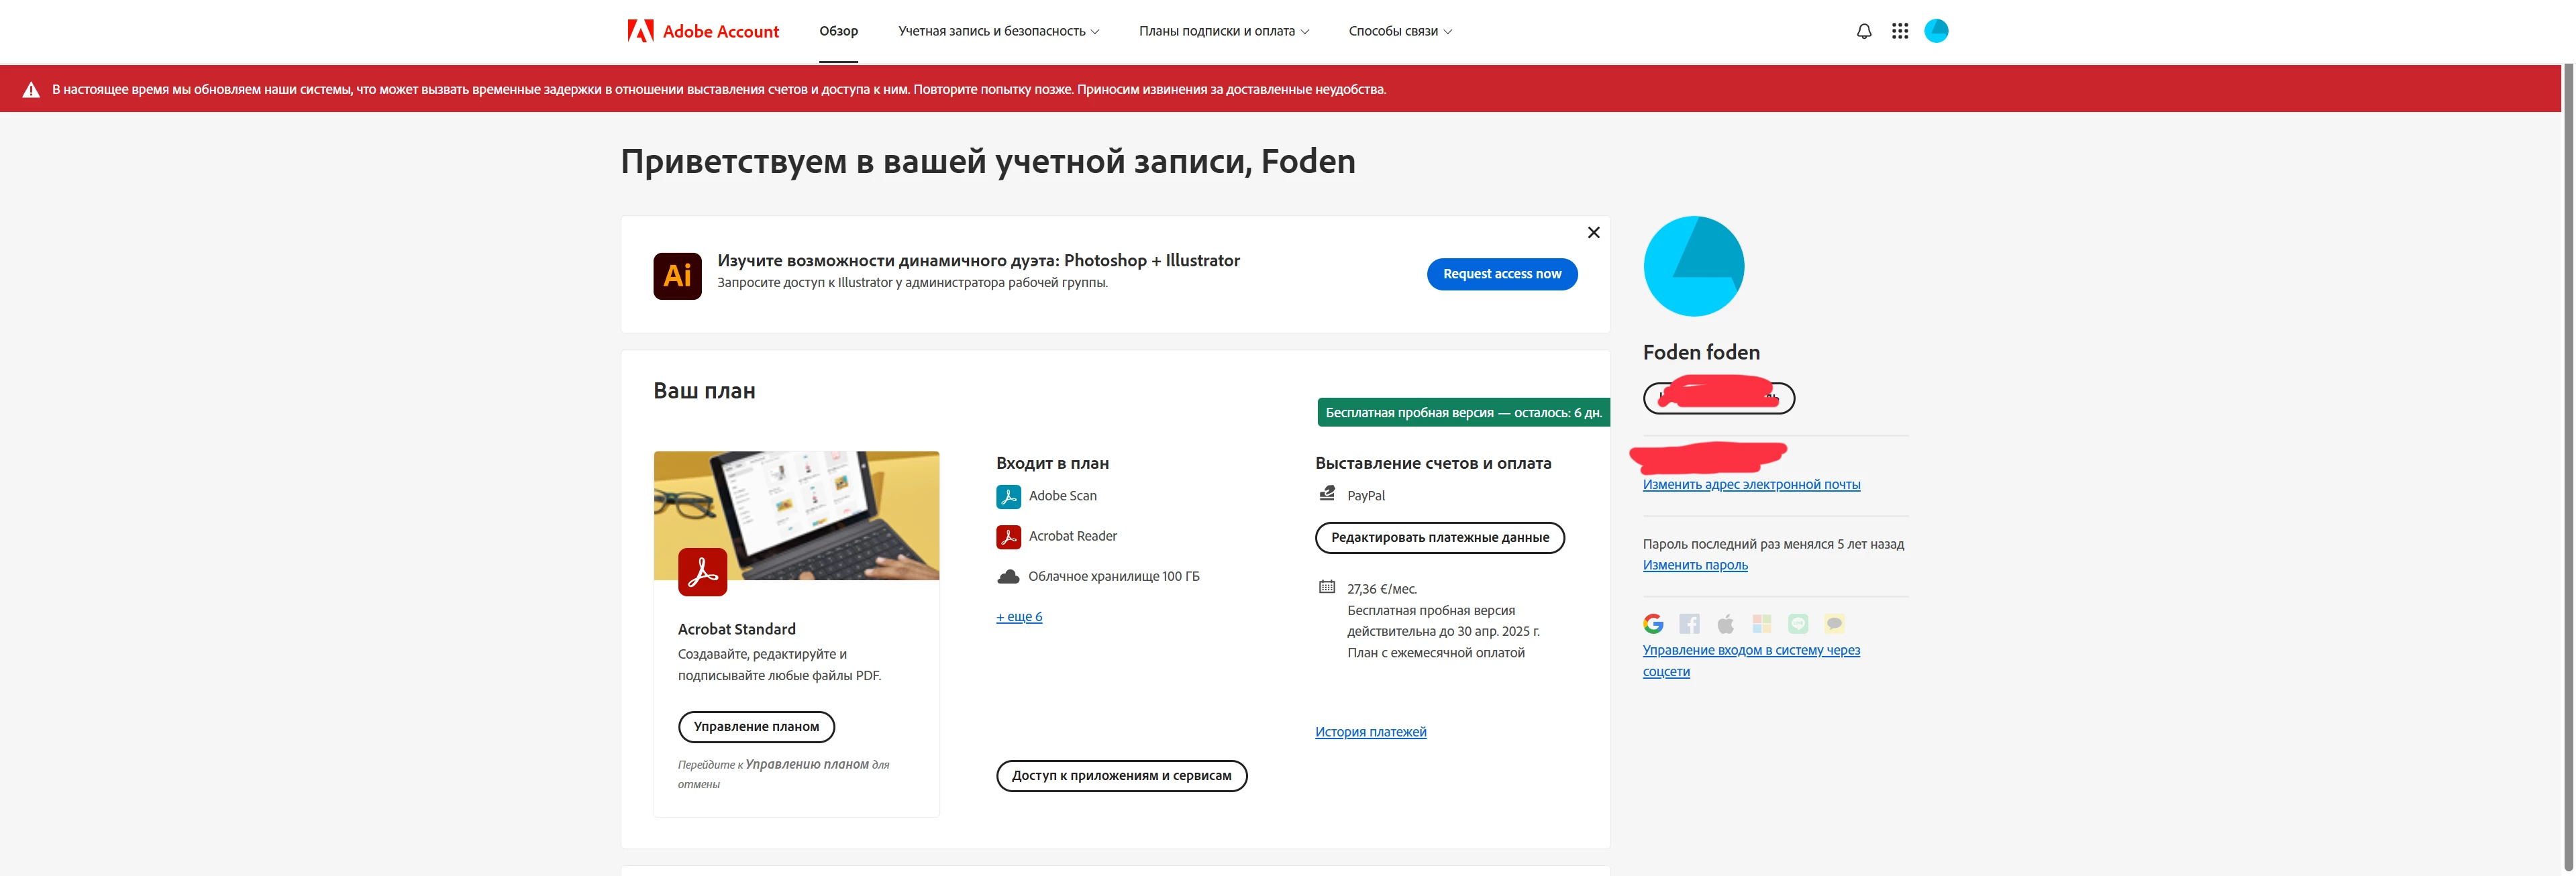Click Управление планом button
Screen dimensions: 2576x876
coord(756,727)
